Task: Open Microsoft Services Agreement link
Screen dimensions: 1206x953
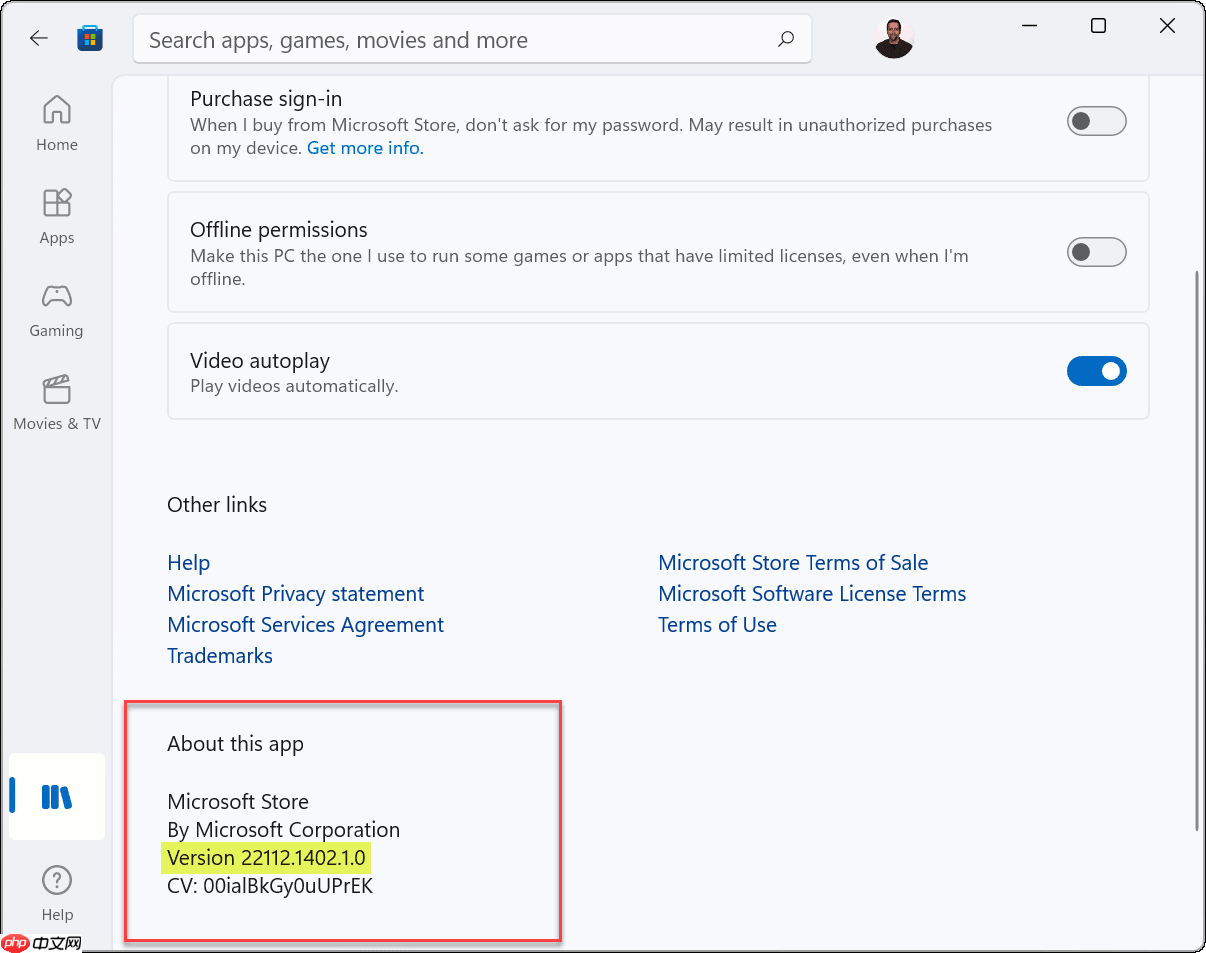Action: click(x=306, y=625)
